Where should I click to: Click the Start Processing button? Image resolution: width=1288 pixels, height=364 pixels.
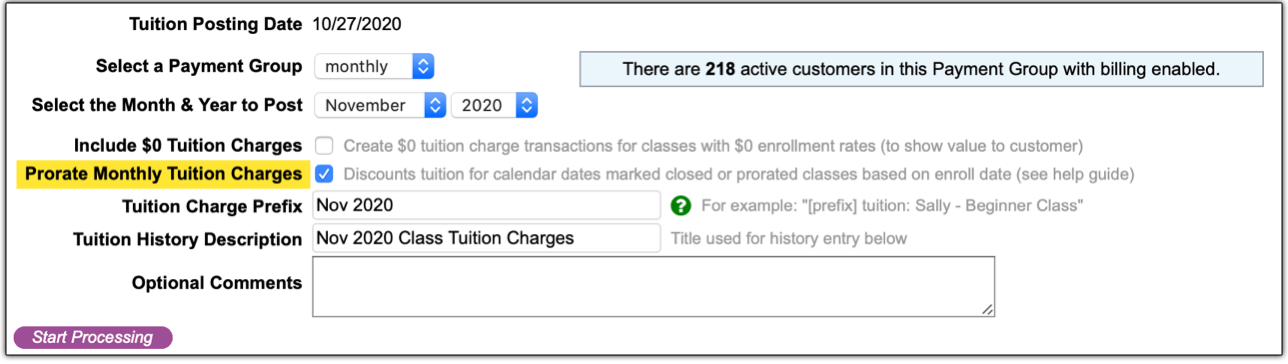92,337
